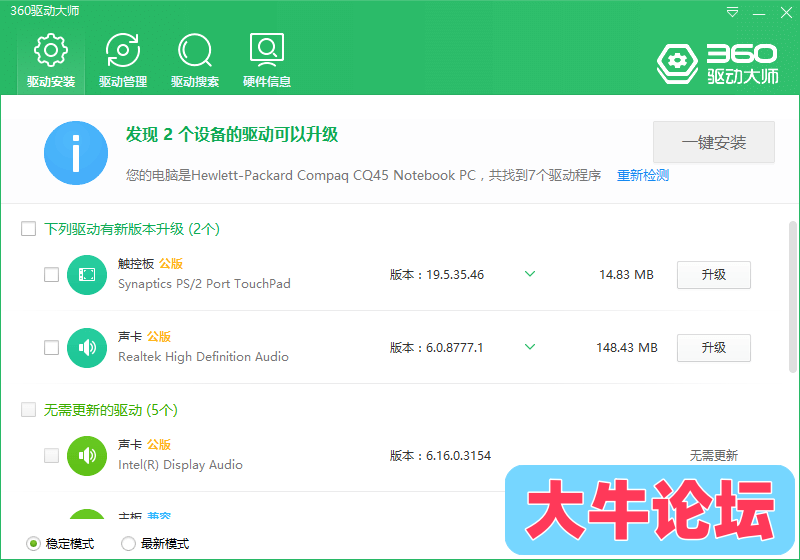800x560 pixels.
Task: Click the 重新检测 link
Action: tap(643, 175)
